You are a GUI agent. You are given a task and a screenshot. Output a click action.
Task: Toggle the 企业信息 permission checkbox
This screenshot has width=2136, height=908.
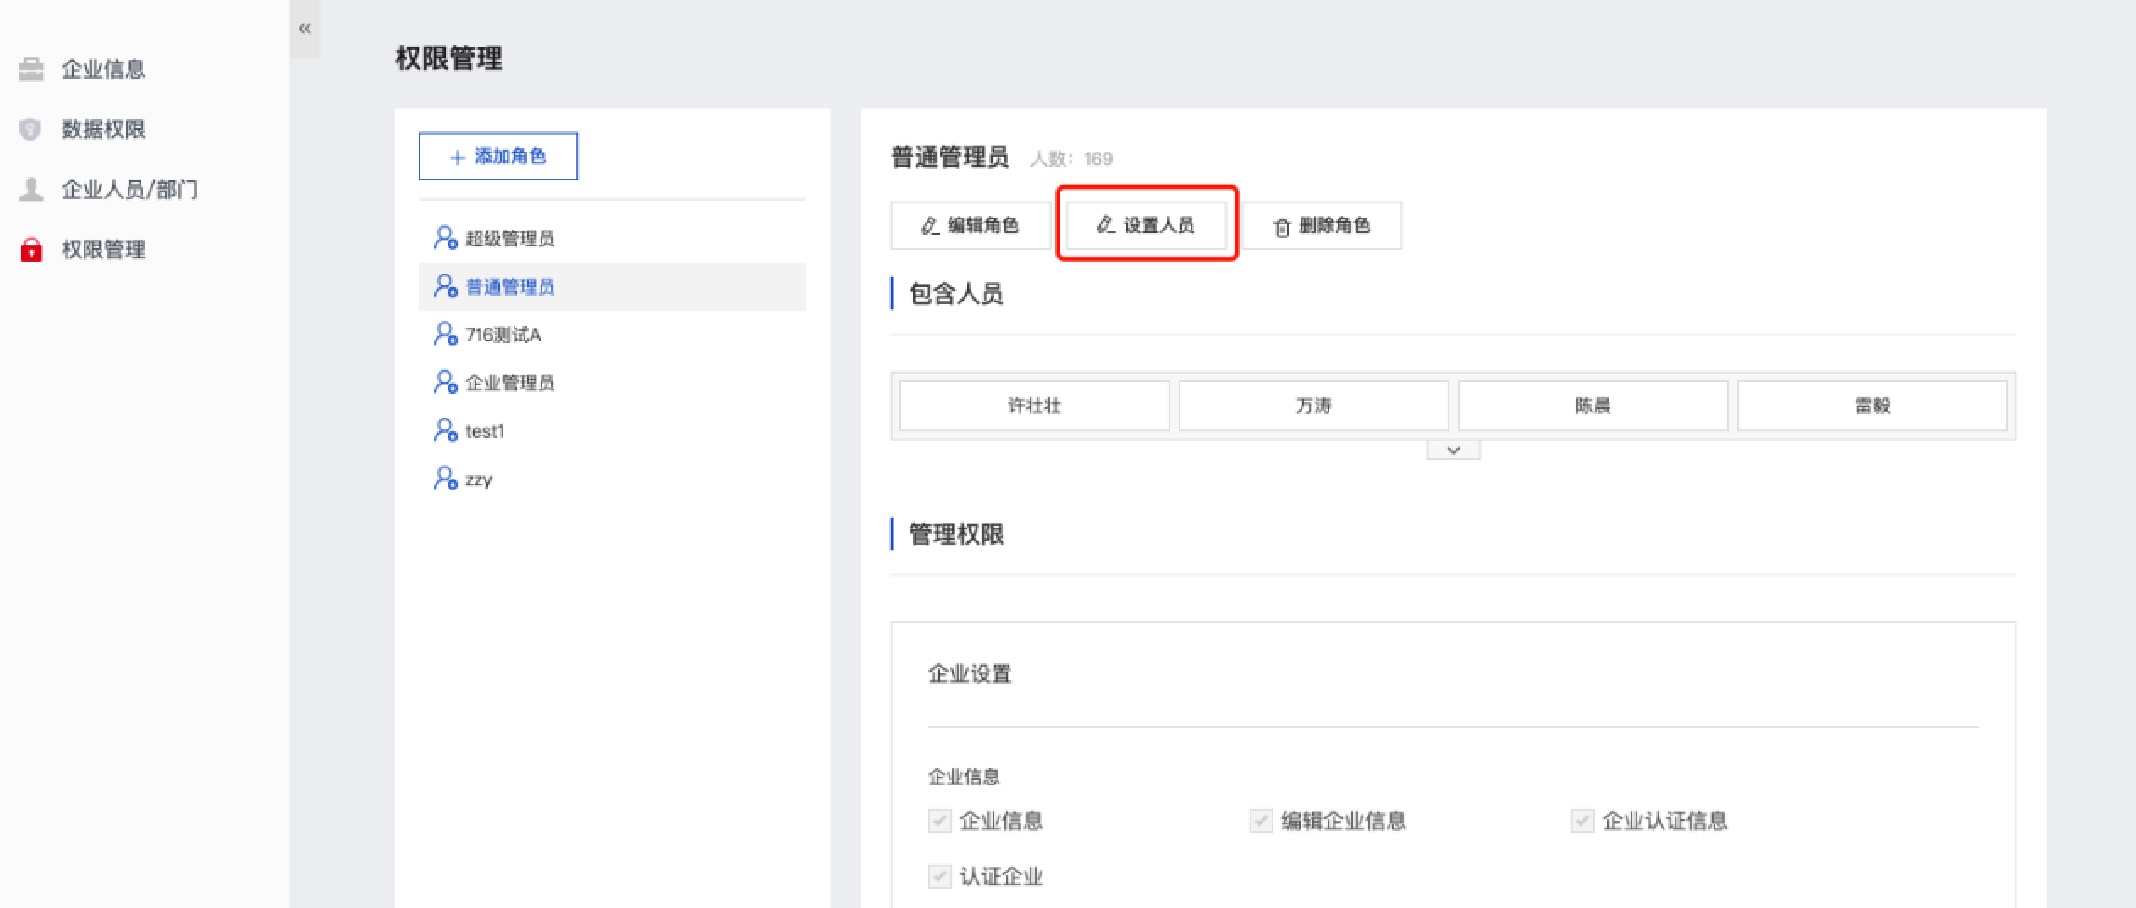[x=939, y=821]
